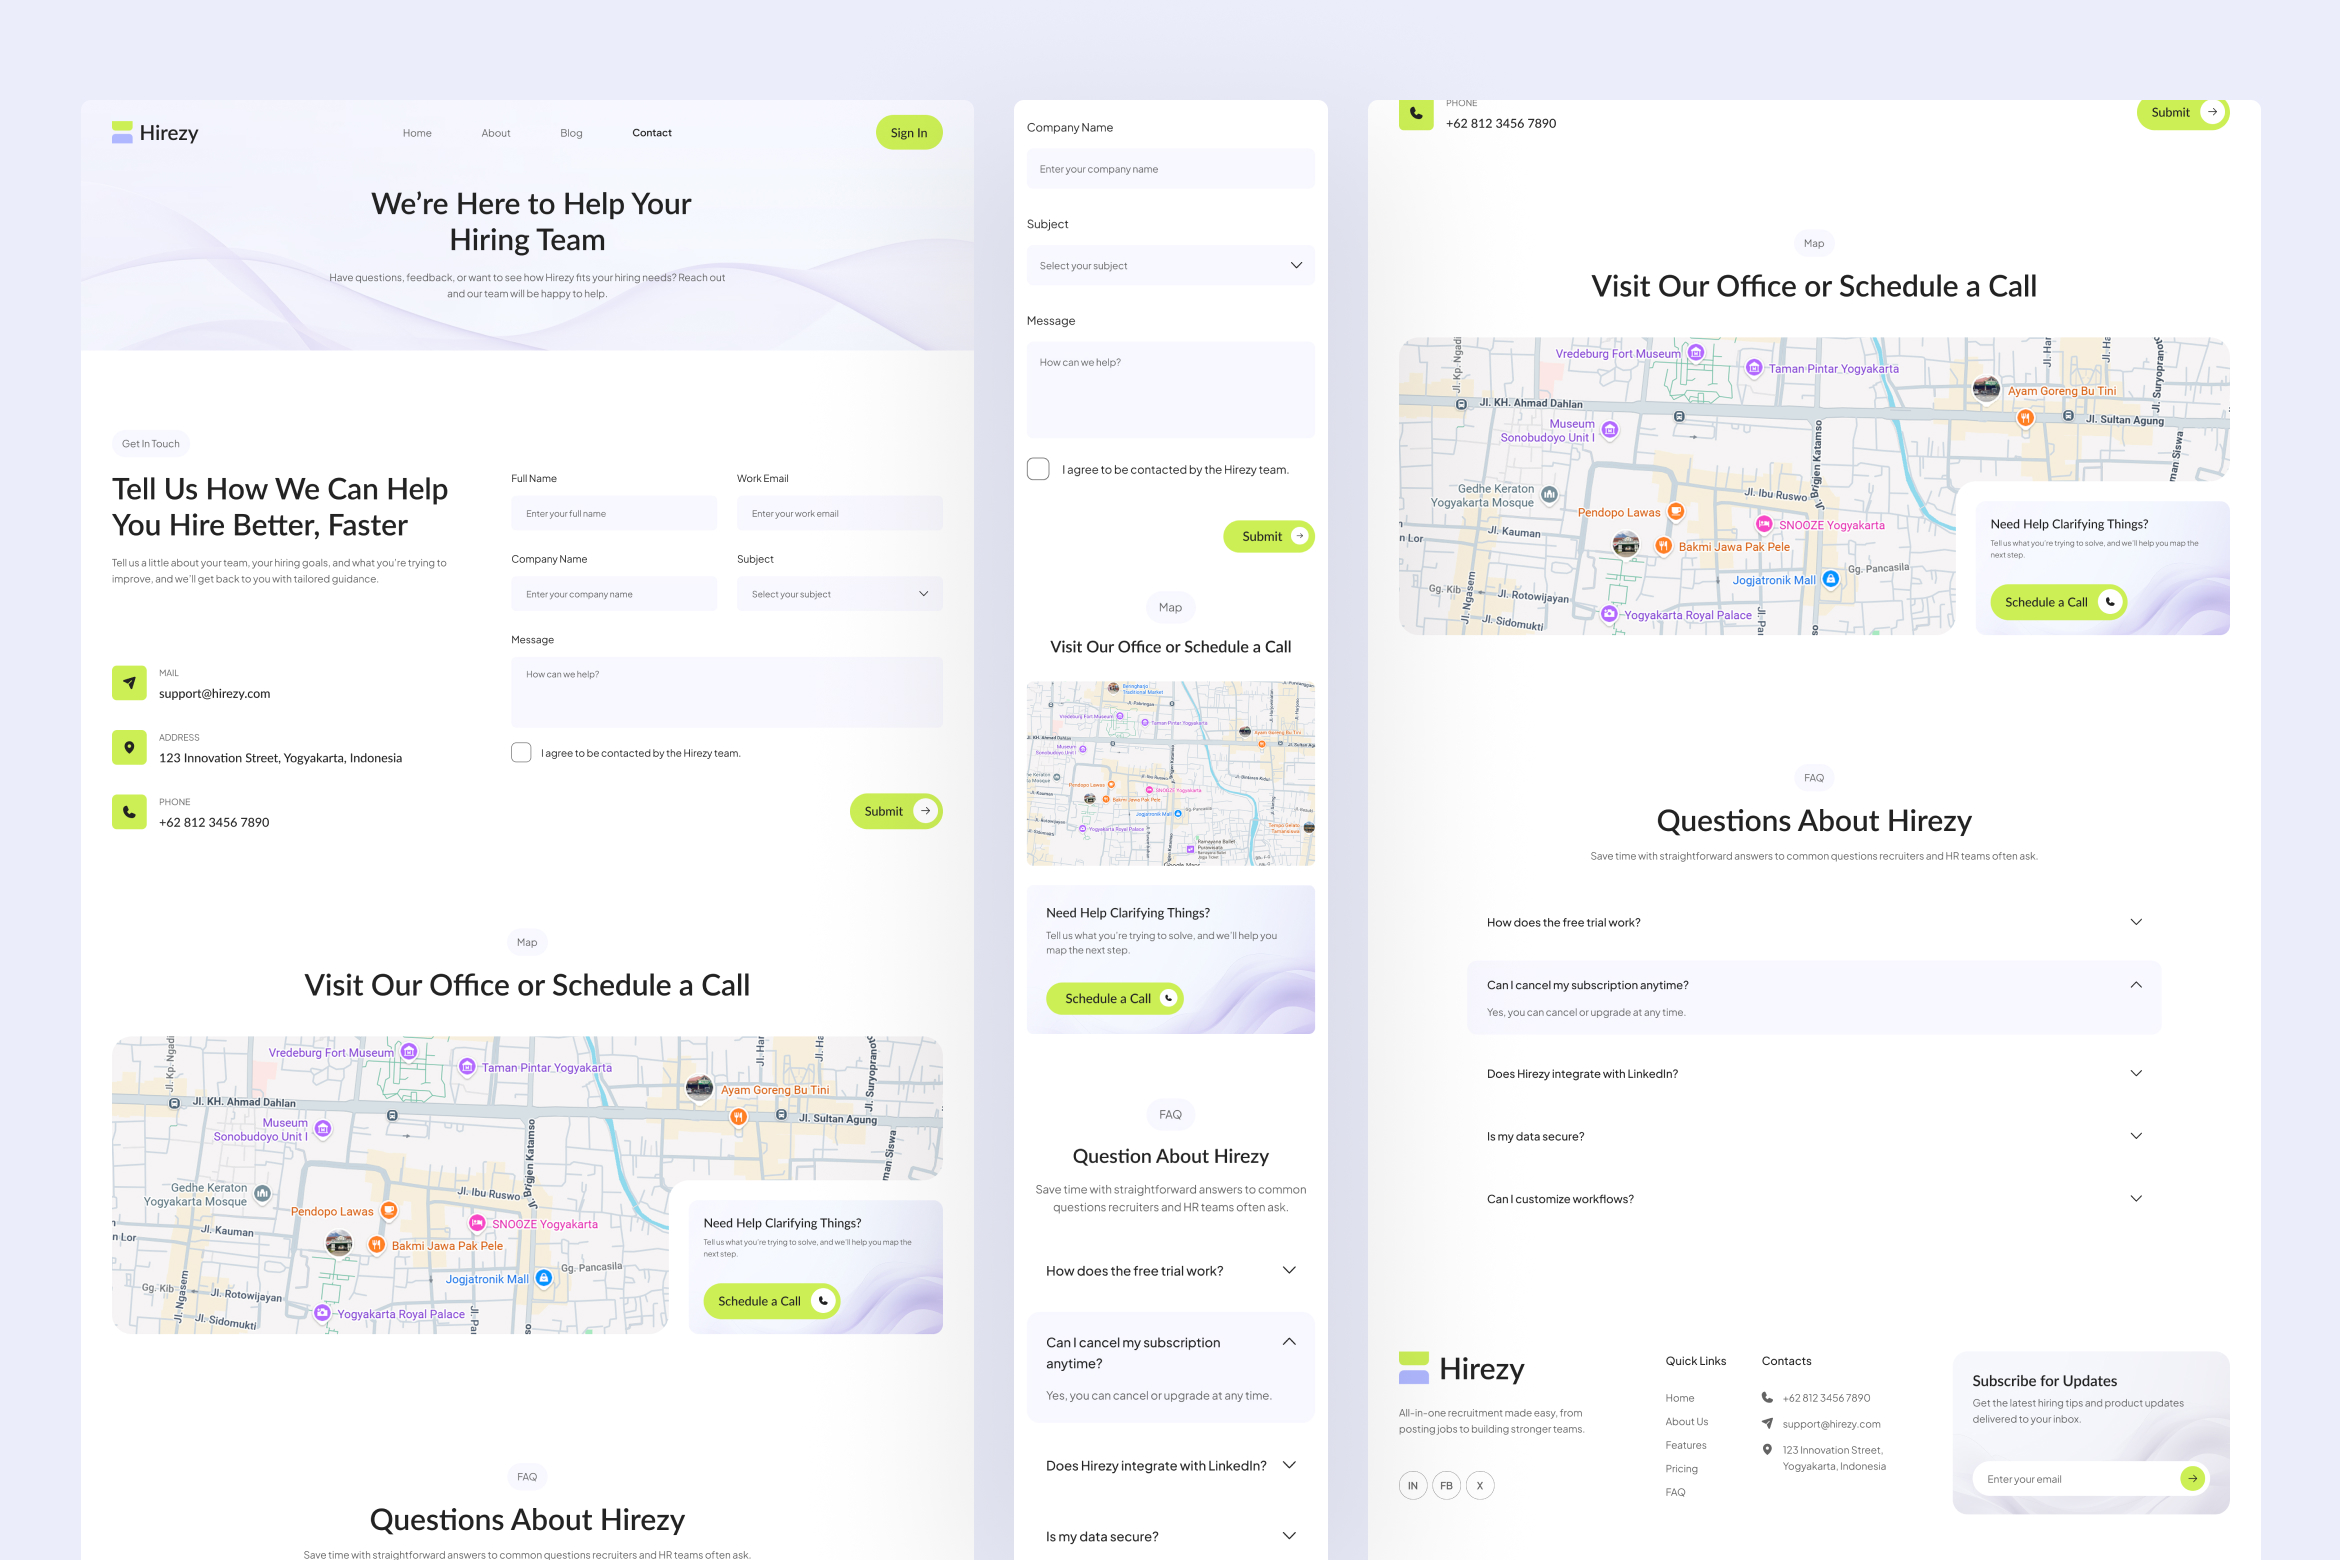Go to the About nav item
The width and height of the screenshot is (2340, 1560).
tap(496, 133)
